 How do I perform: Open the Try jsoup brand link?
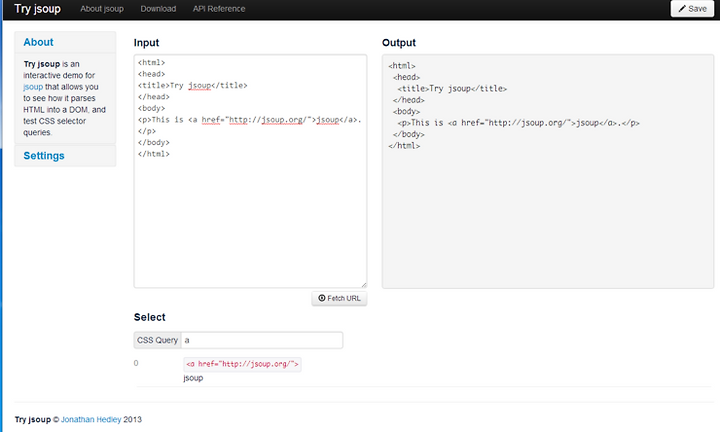37,9
